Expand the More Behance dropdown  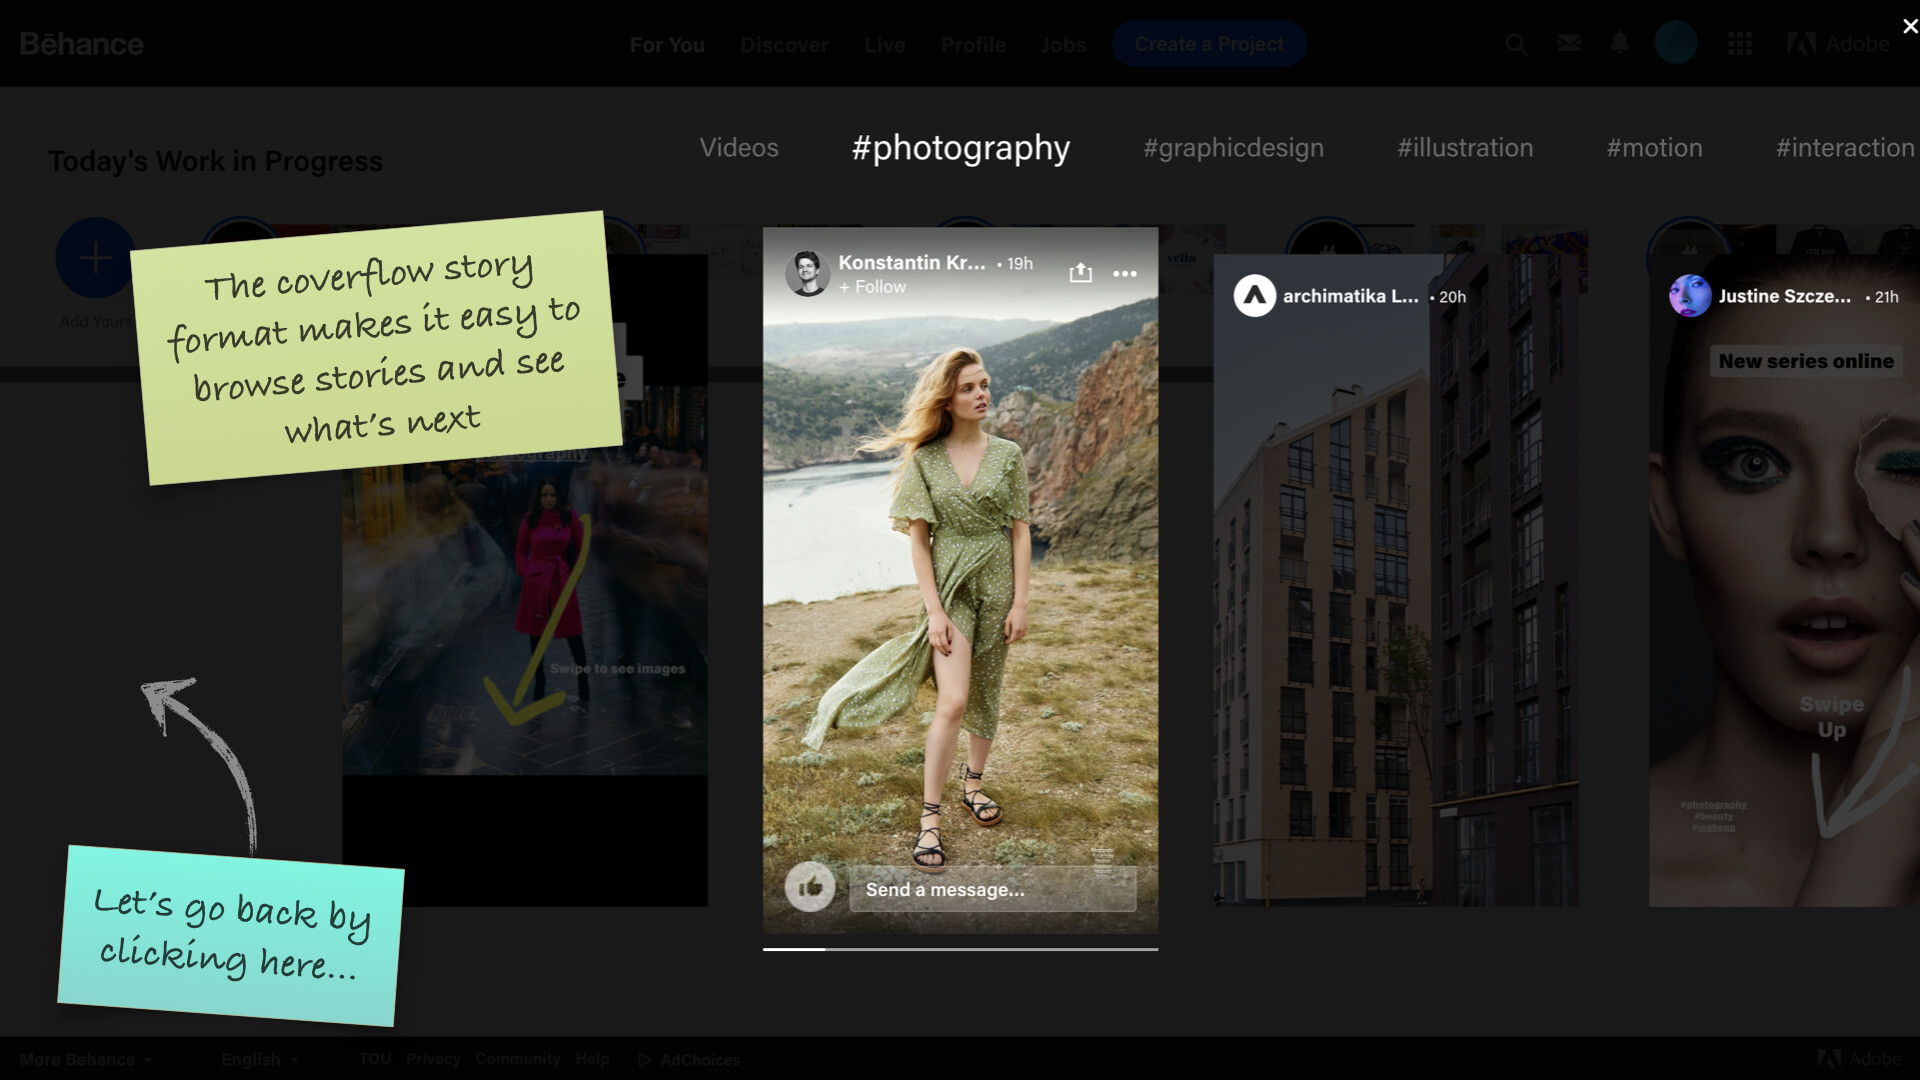click(86, 1059)
